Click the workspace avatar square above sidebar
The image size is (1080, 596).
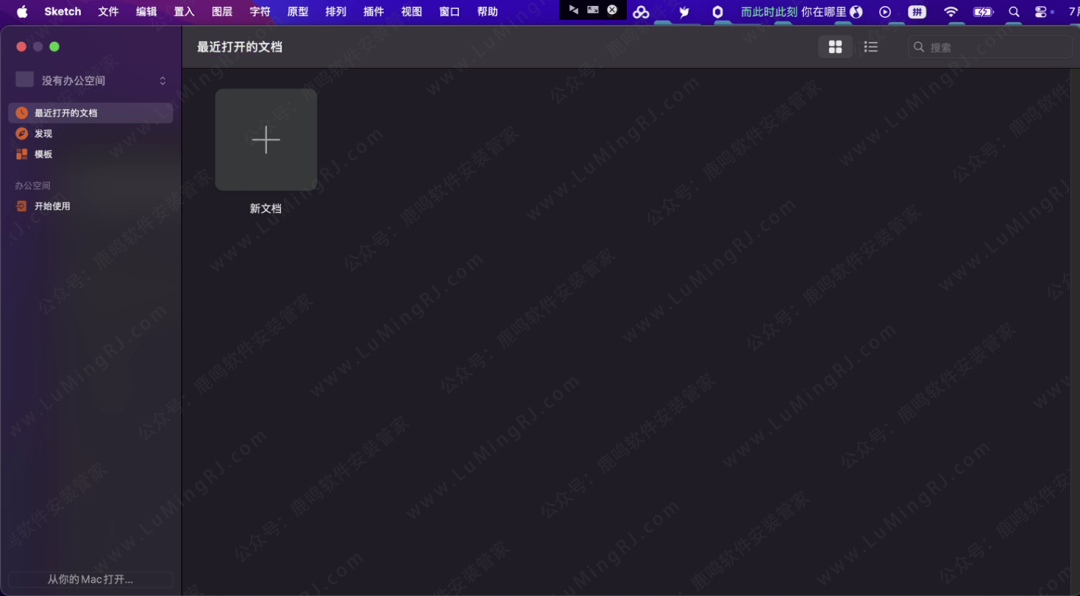pyautogui.click(x=25, y=79)
